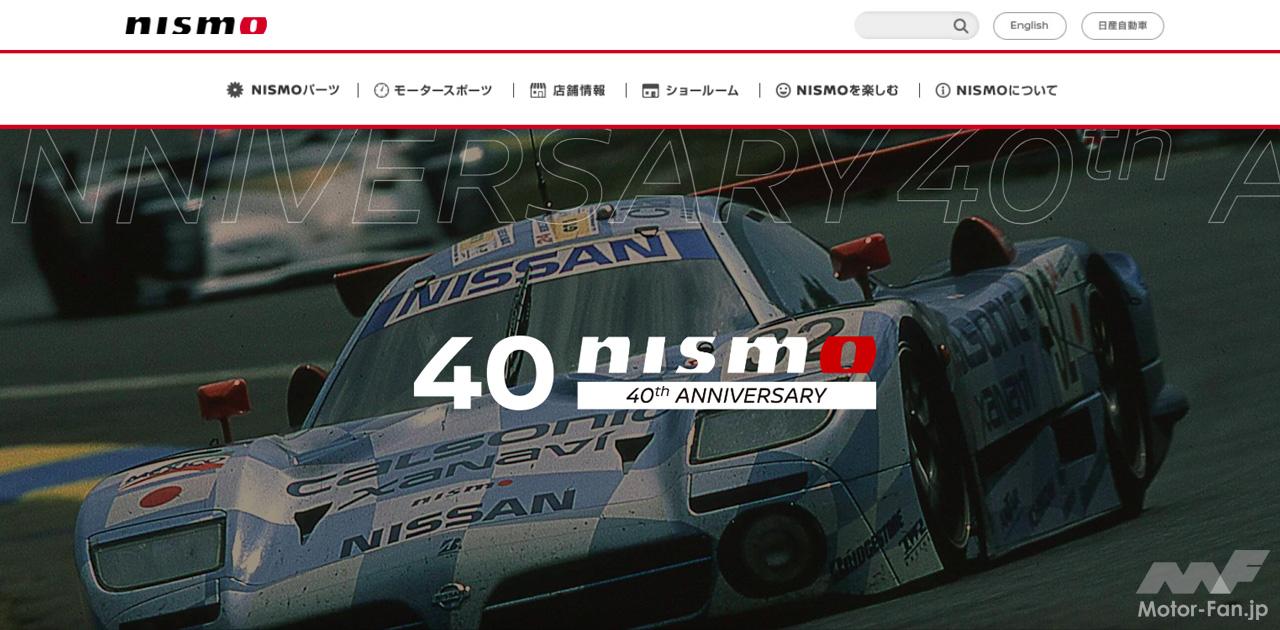
Task: Select the NISMOについて menu item
Action: [996, 90]
